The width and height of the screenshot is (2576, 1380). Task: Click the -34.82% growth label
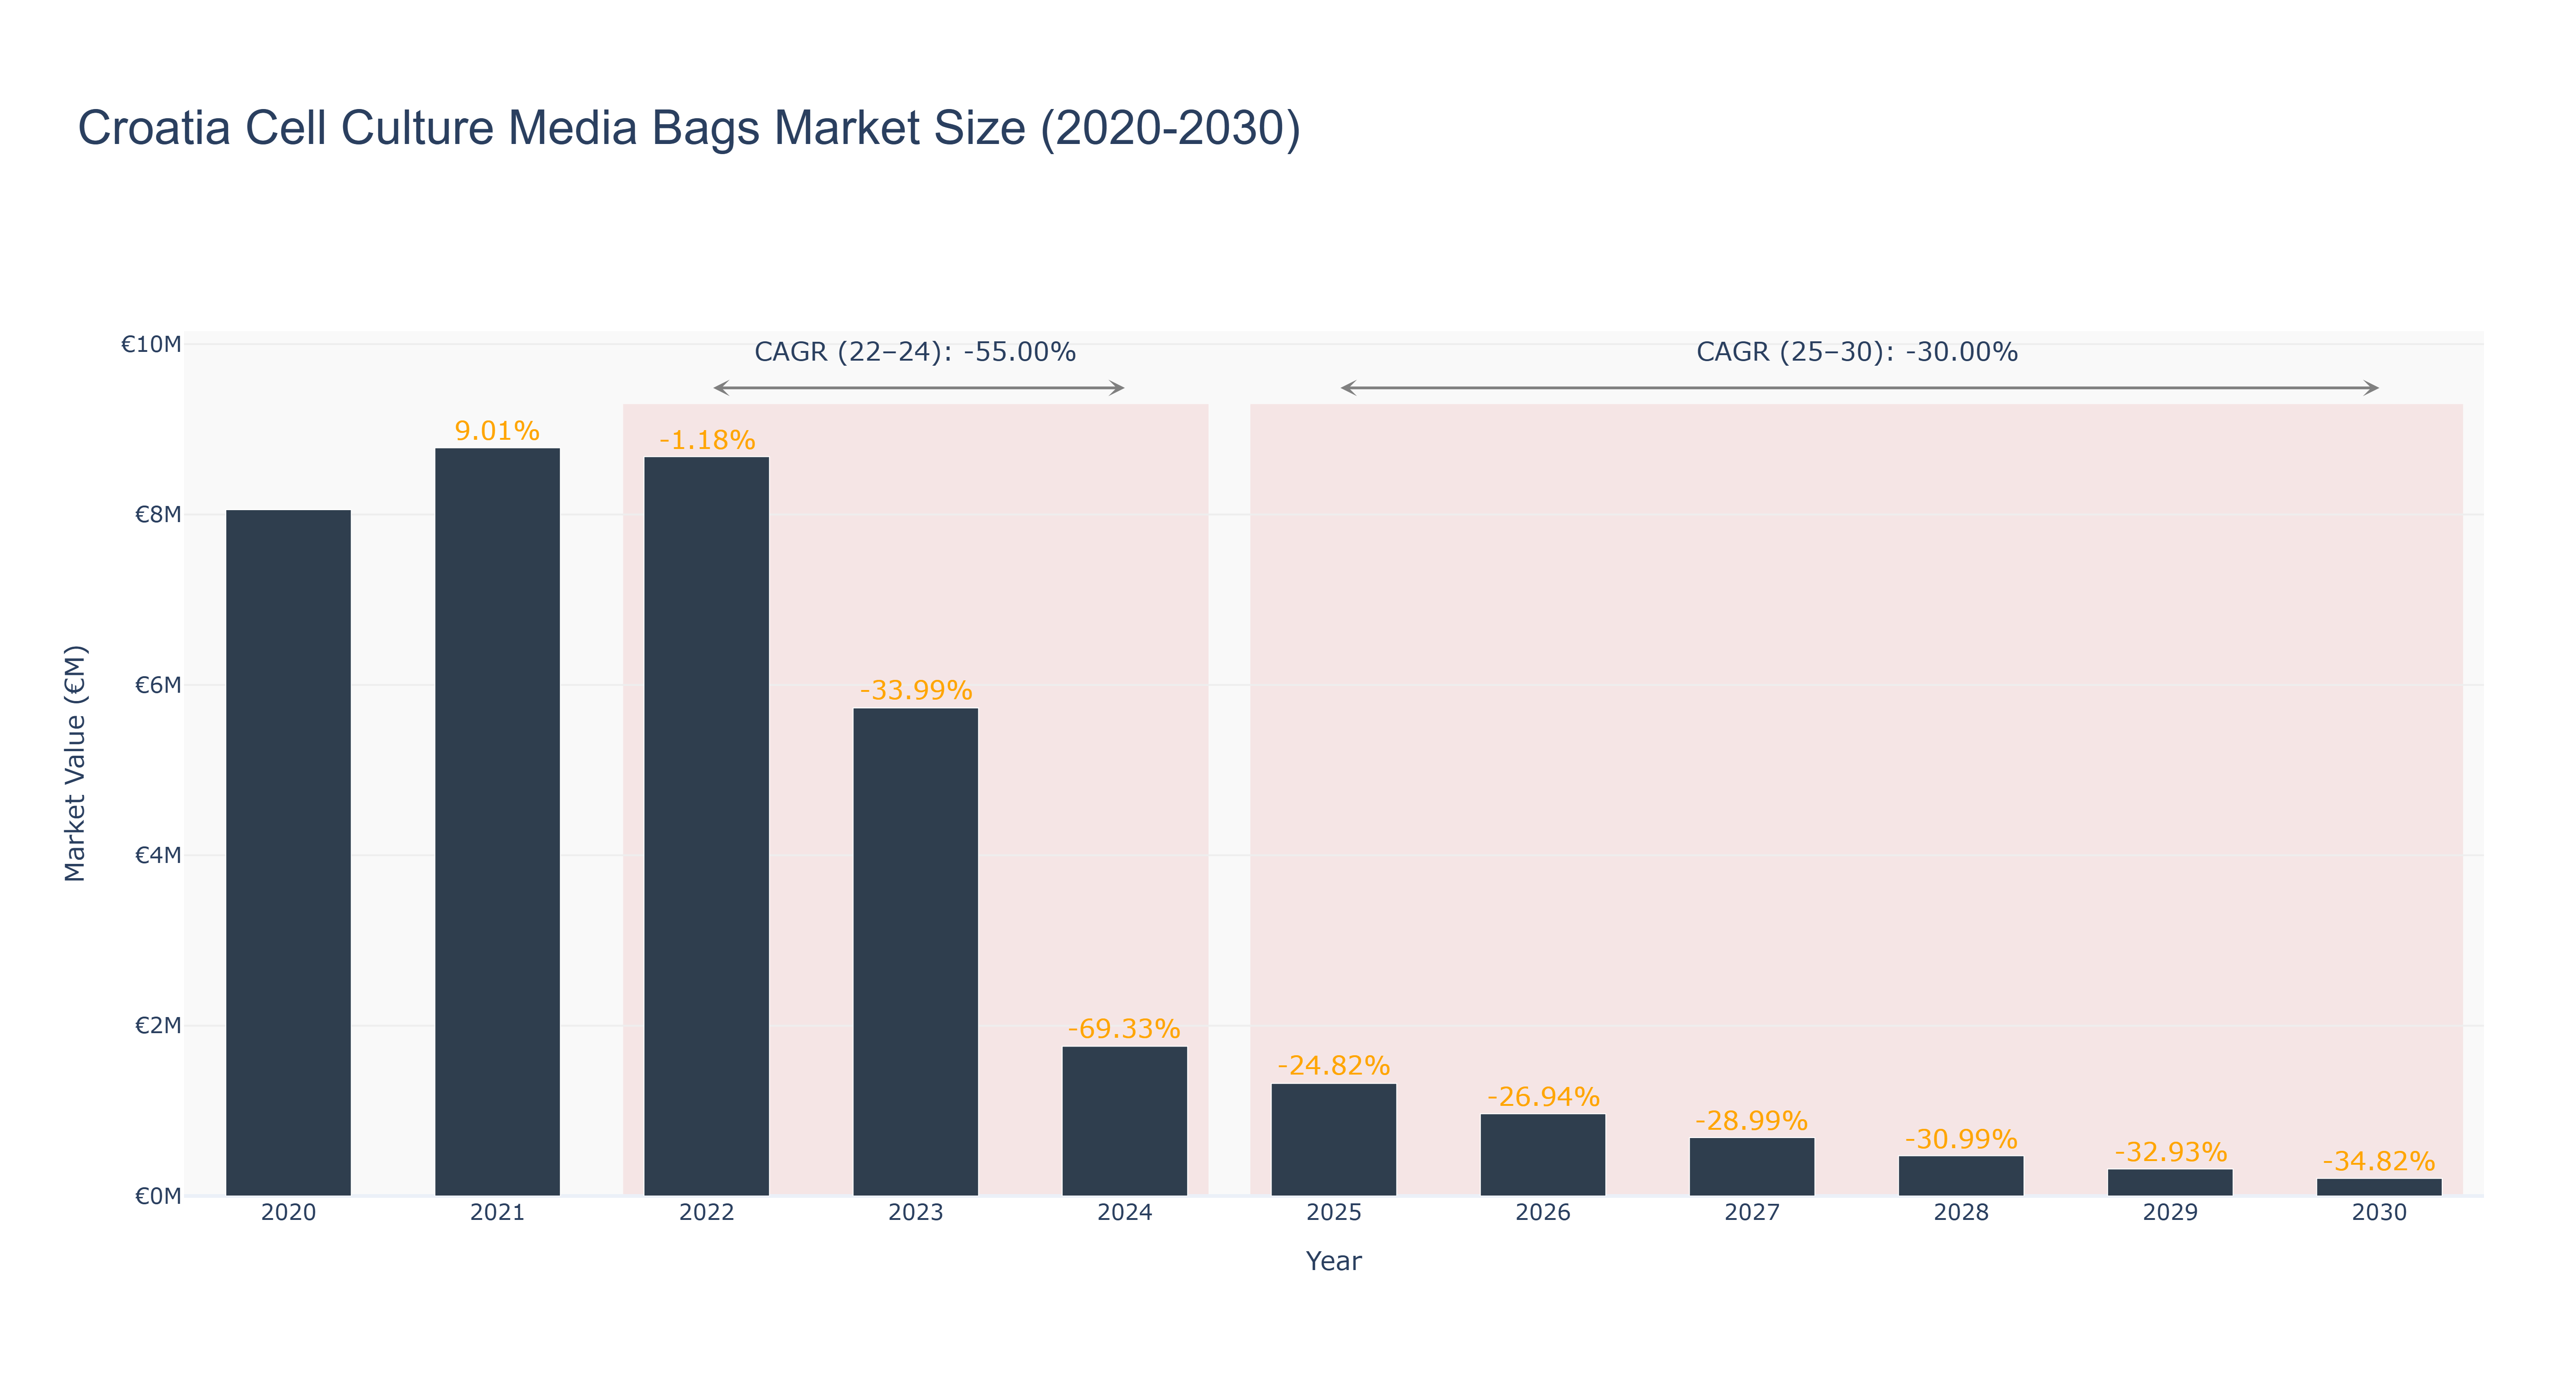[x=2379, y=1161]
